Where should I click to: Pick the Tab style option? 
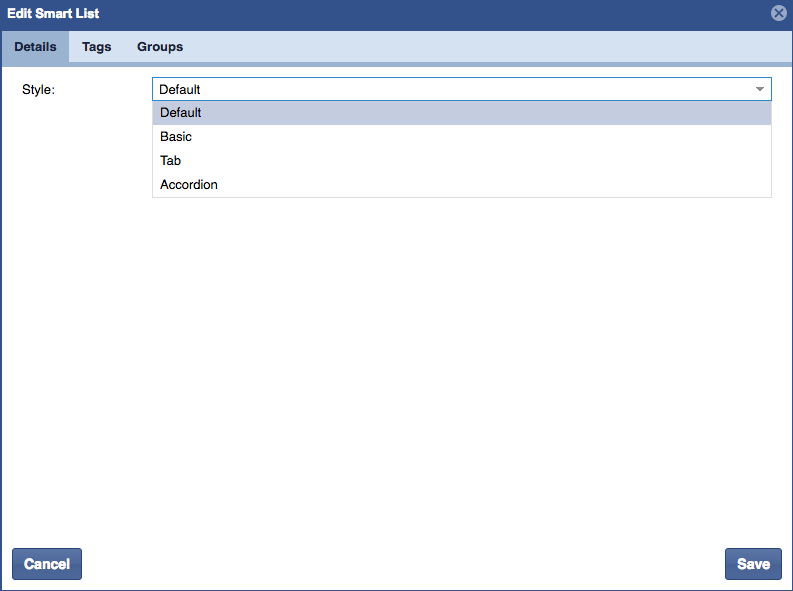click(x=171, y=161)
